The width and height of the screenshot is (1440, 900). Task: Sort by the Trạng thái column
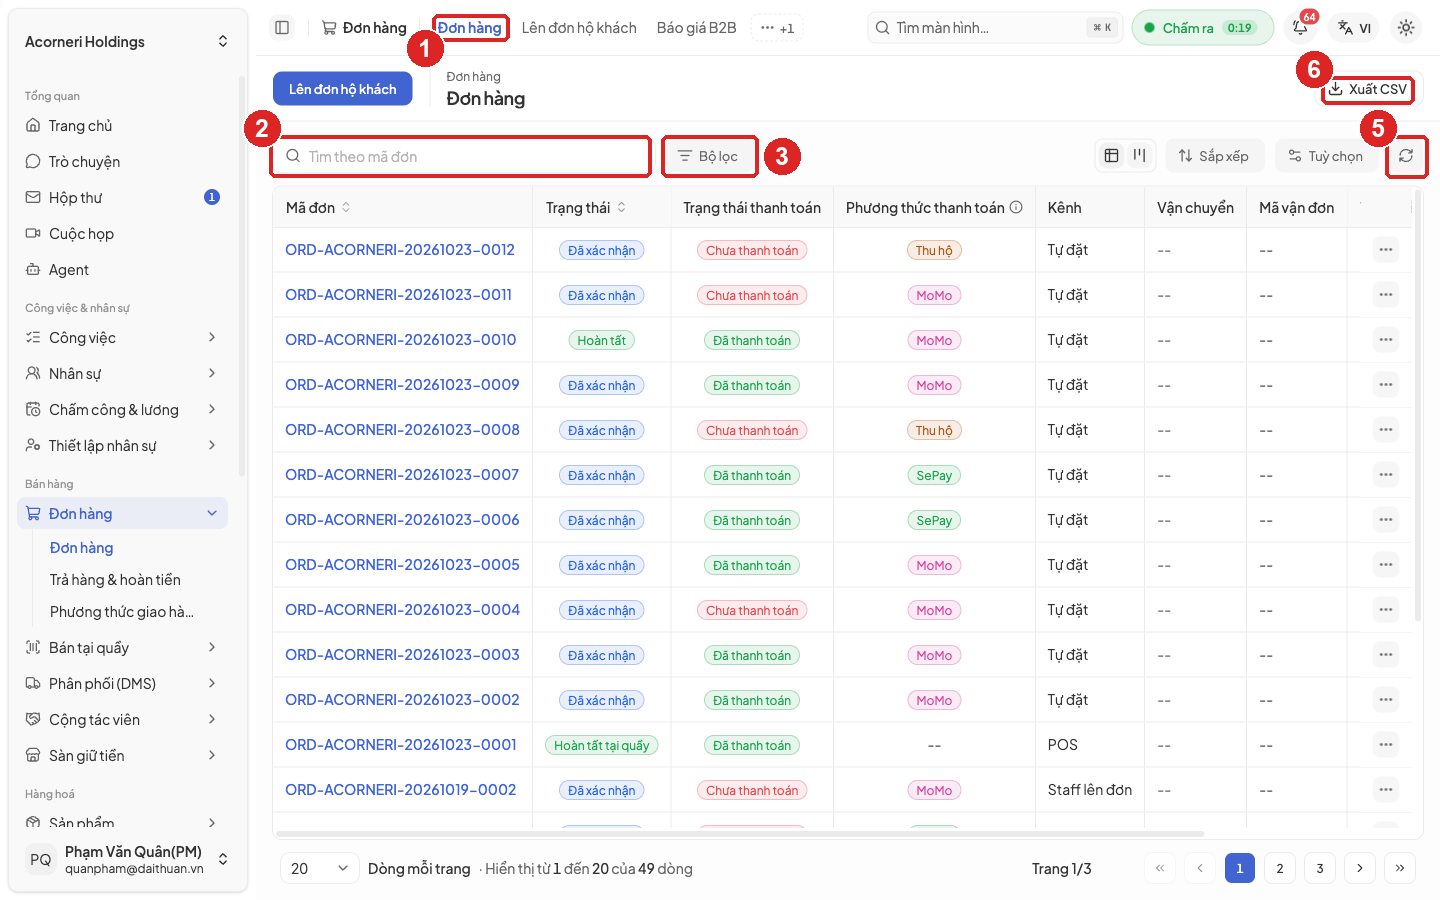pos(586,208)
